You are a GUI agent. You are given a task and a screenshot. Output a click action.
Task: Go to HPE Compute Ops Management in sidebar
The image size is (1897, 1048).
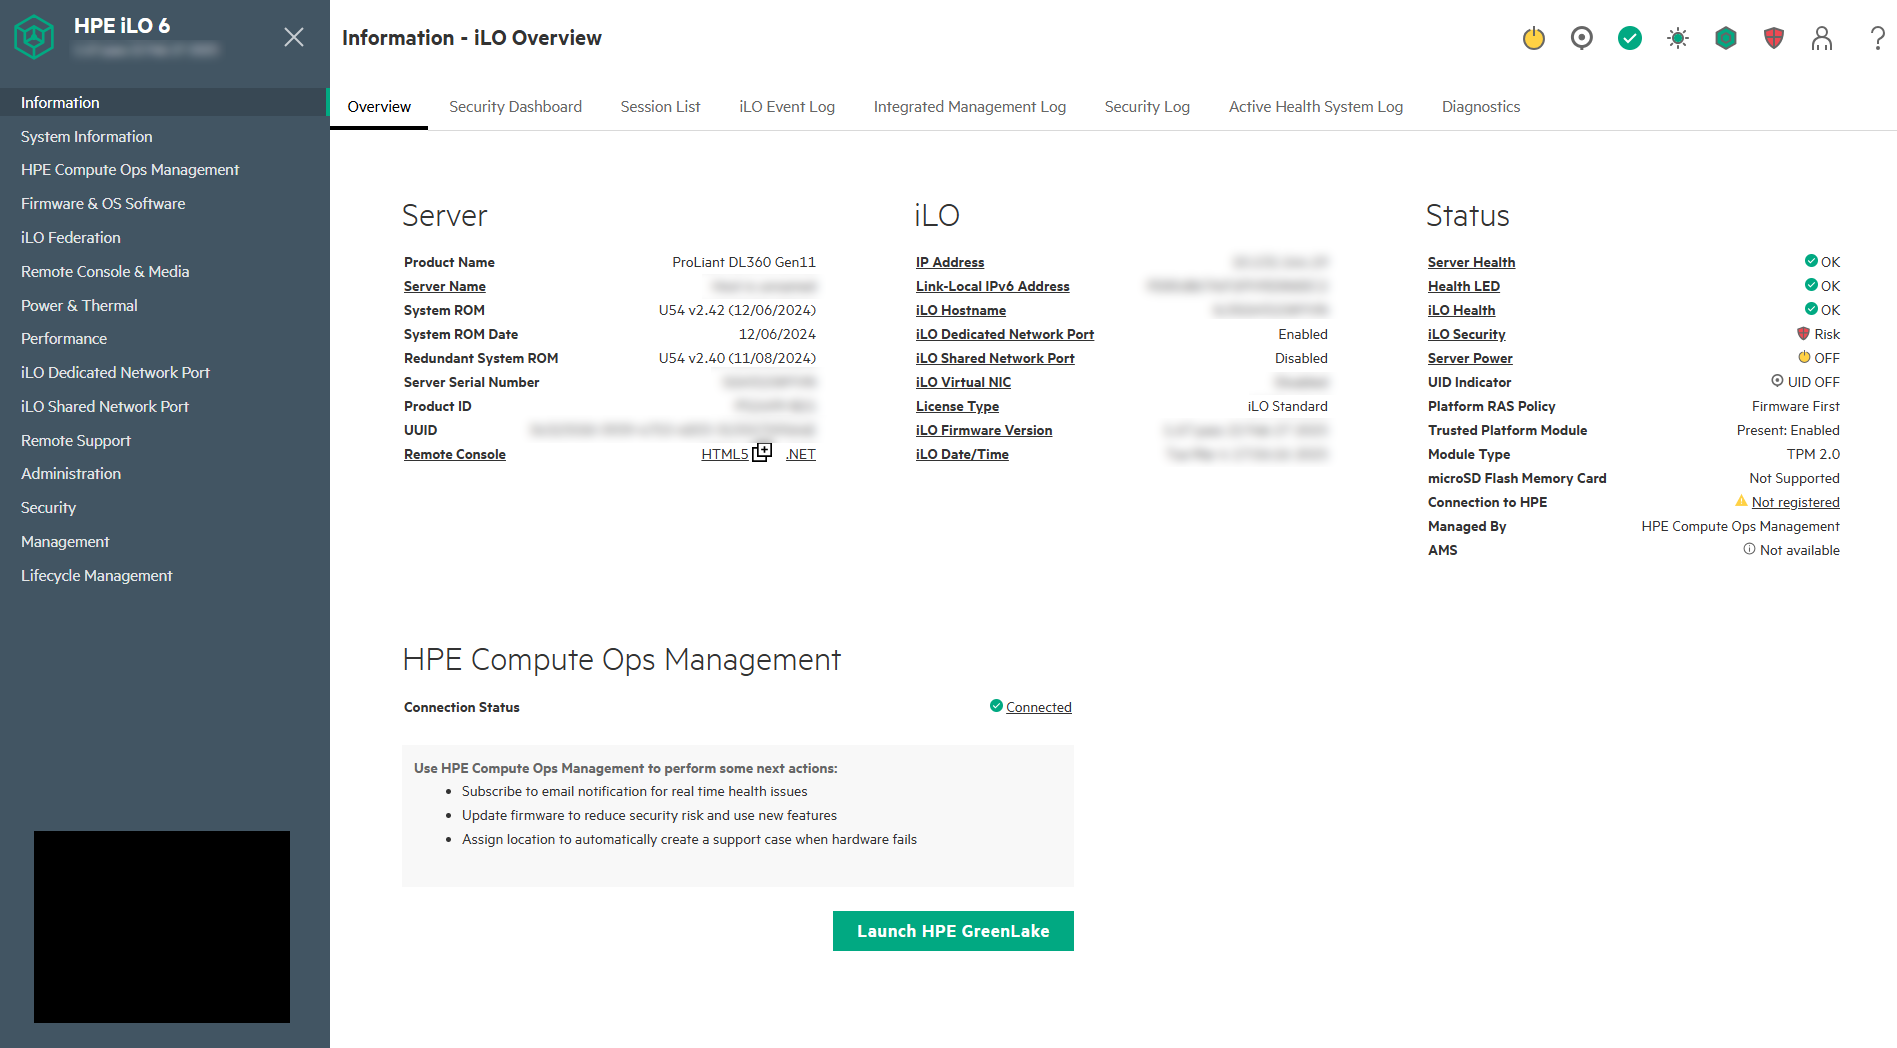130,170
